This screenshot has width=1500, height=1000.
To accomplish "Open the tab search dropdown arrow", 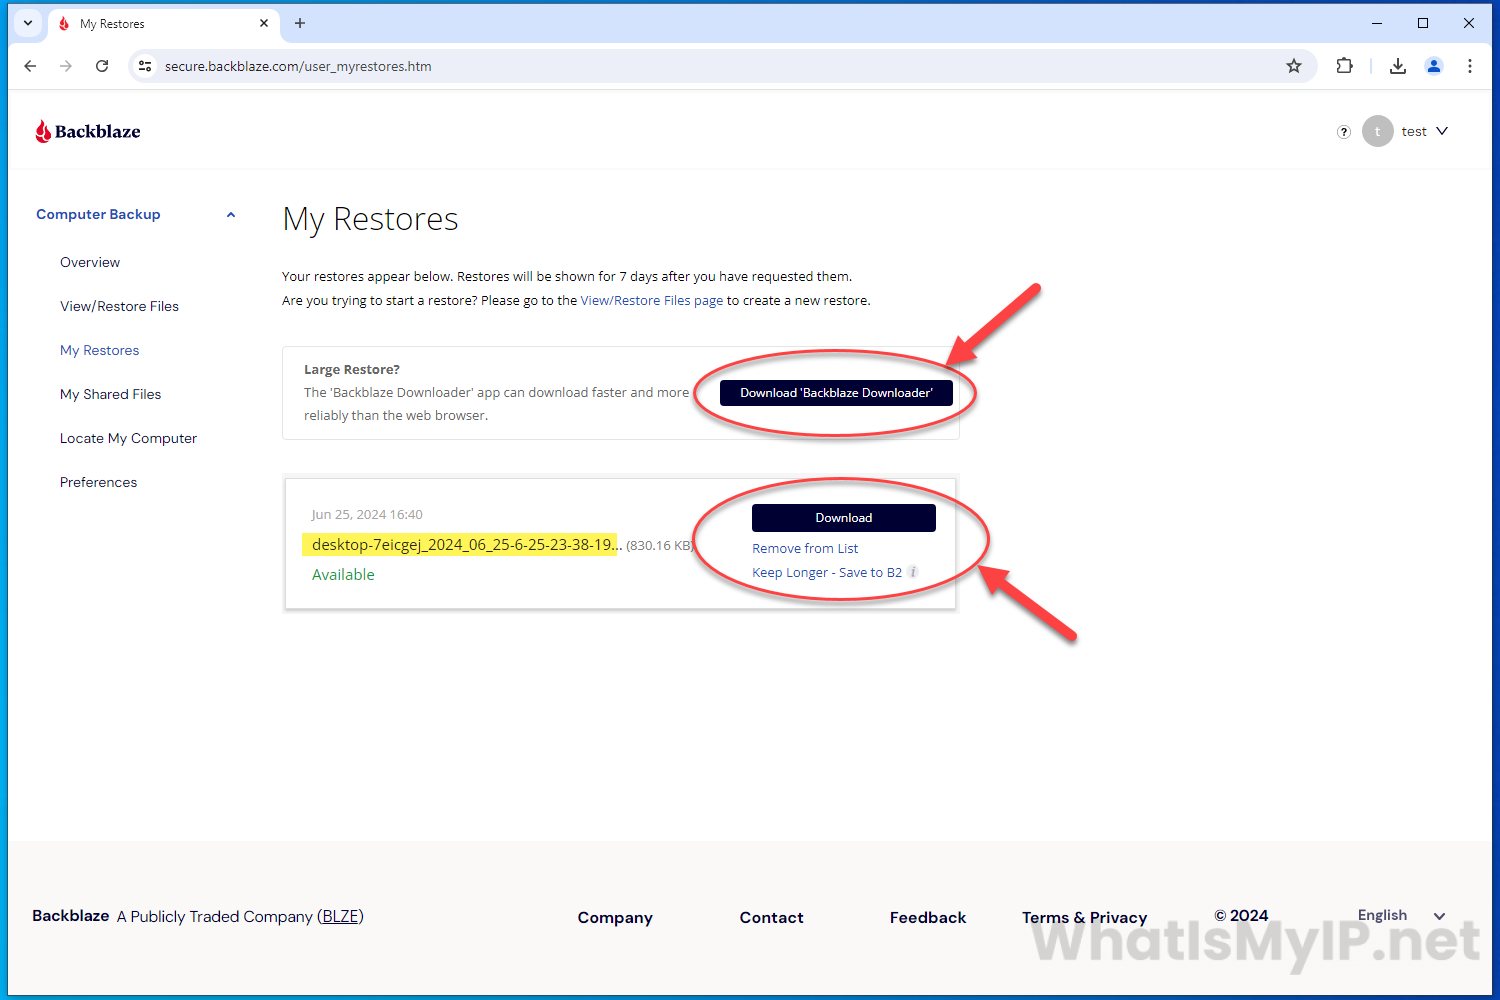I will (28, 23).
